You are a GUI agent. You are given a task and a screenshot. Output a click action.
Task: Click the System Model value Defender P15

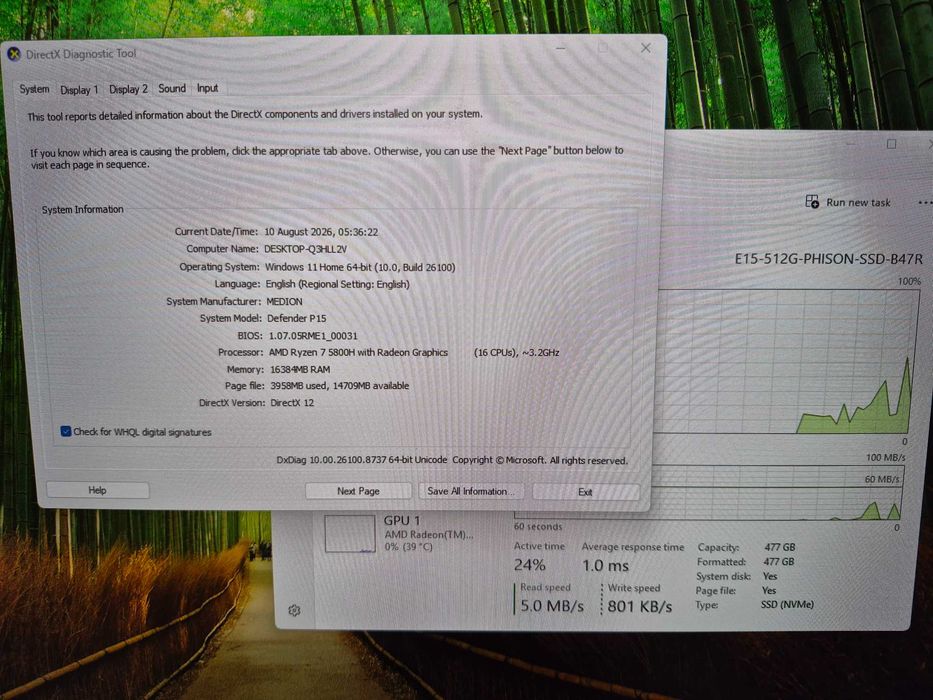(x=296, y=318)
